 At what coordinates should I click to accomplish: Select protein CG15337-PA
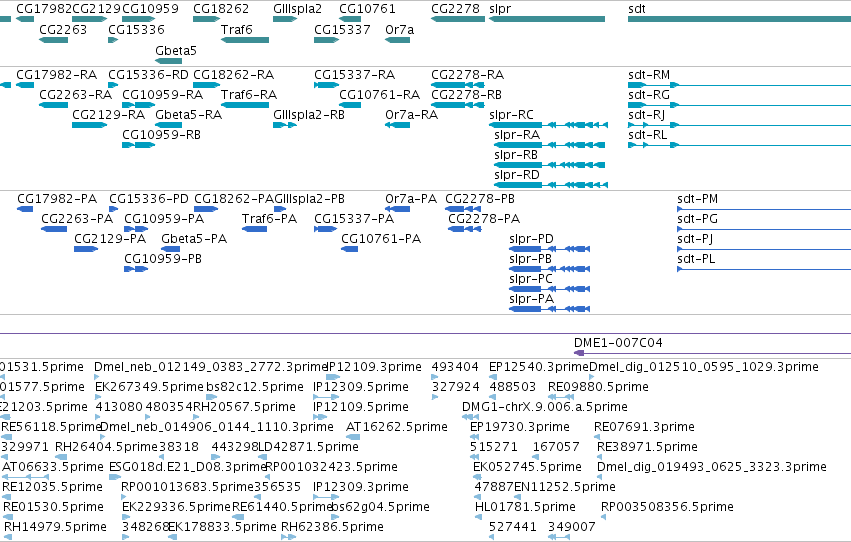(x=326, y=229)
